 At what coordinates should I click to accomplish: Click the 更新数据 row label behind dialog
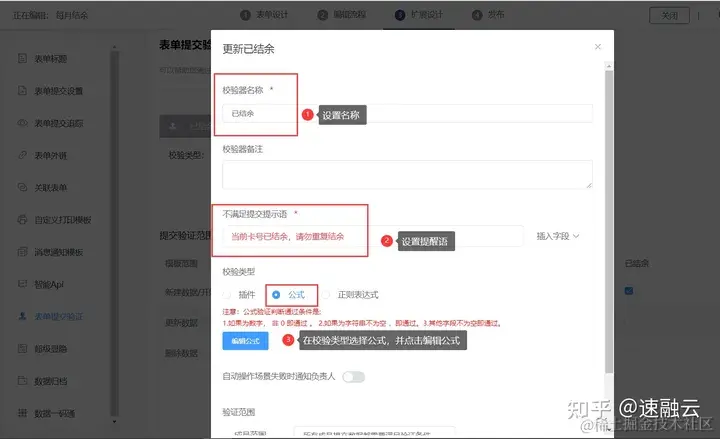pos(181,323)
